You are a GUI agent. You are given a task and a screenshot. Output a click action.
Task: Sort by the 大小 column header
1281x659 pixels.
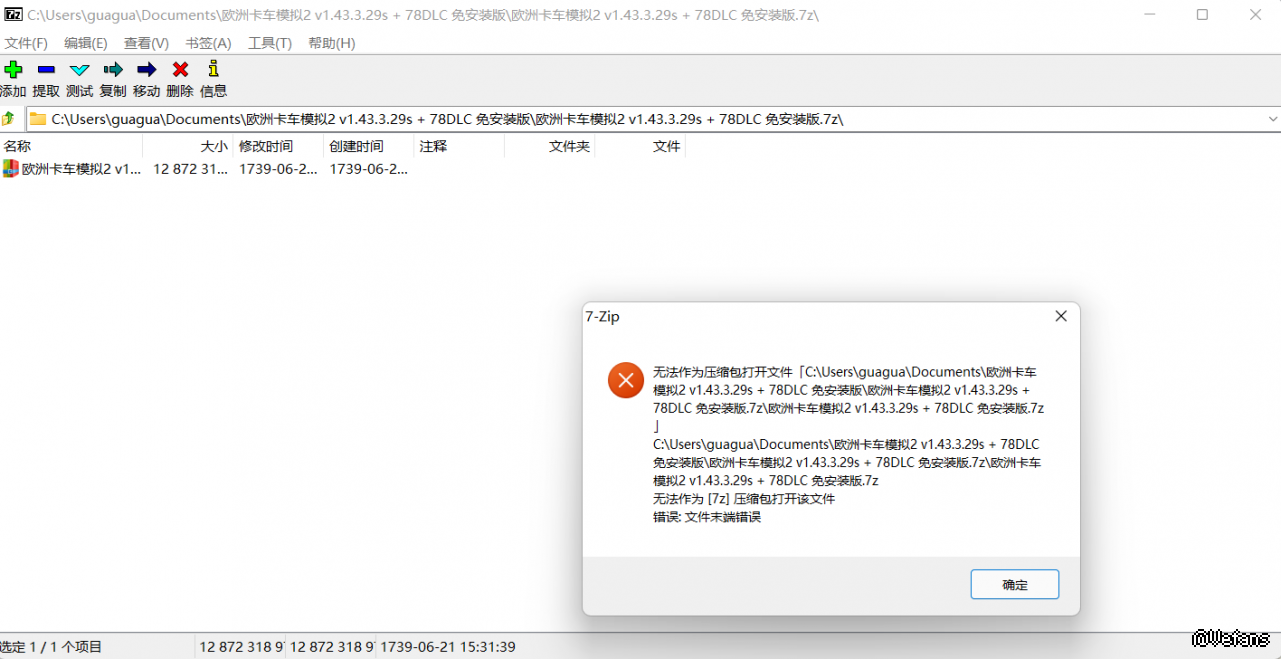[188, 146]
